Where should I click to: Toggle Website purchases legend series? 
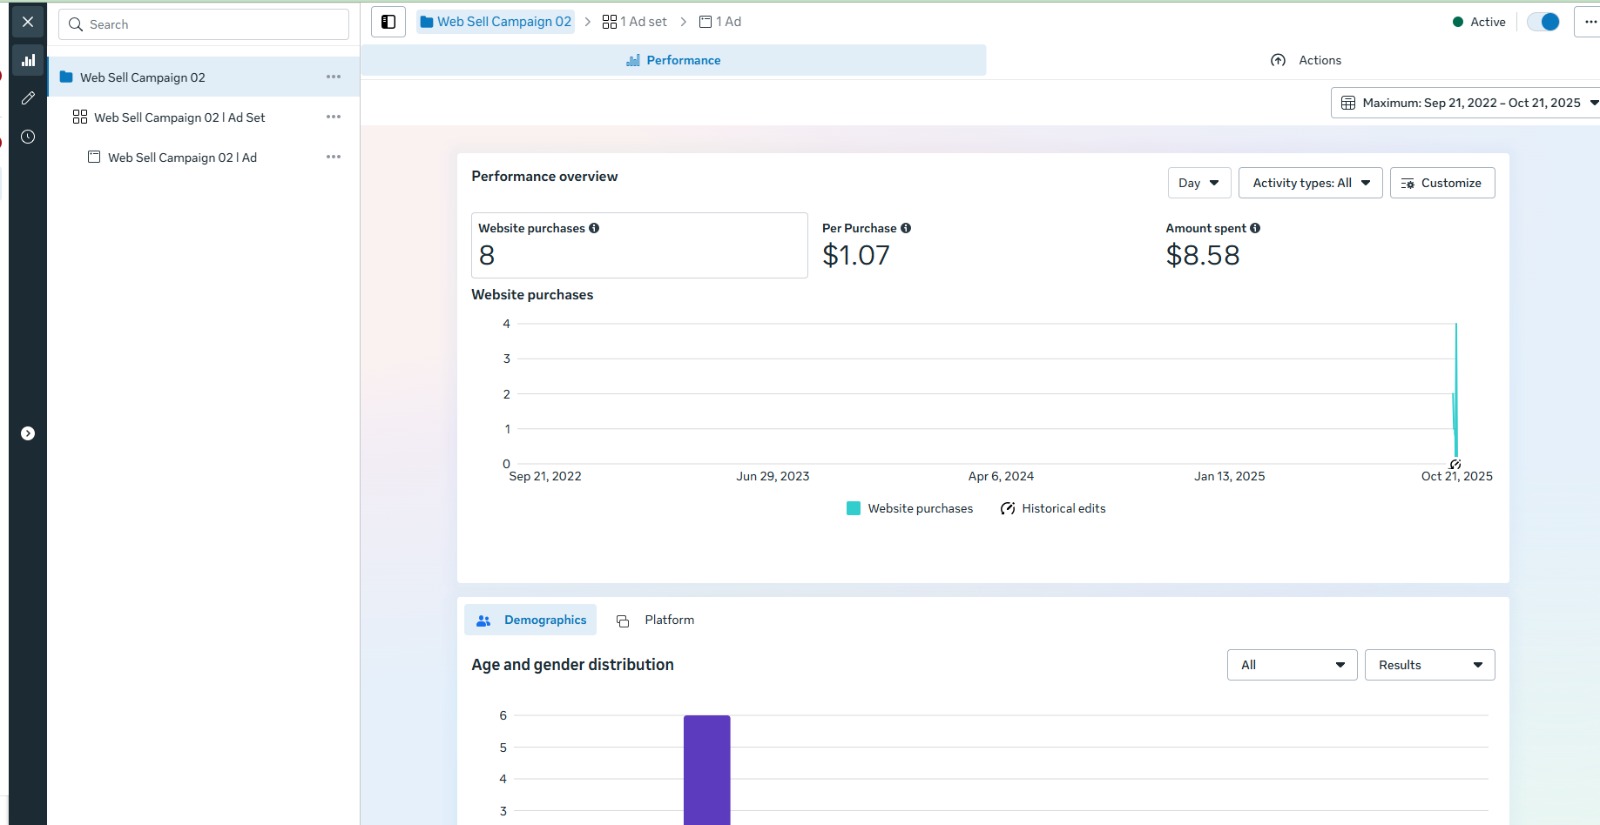click(909, 508)
